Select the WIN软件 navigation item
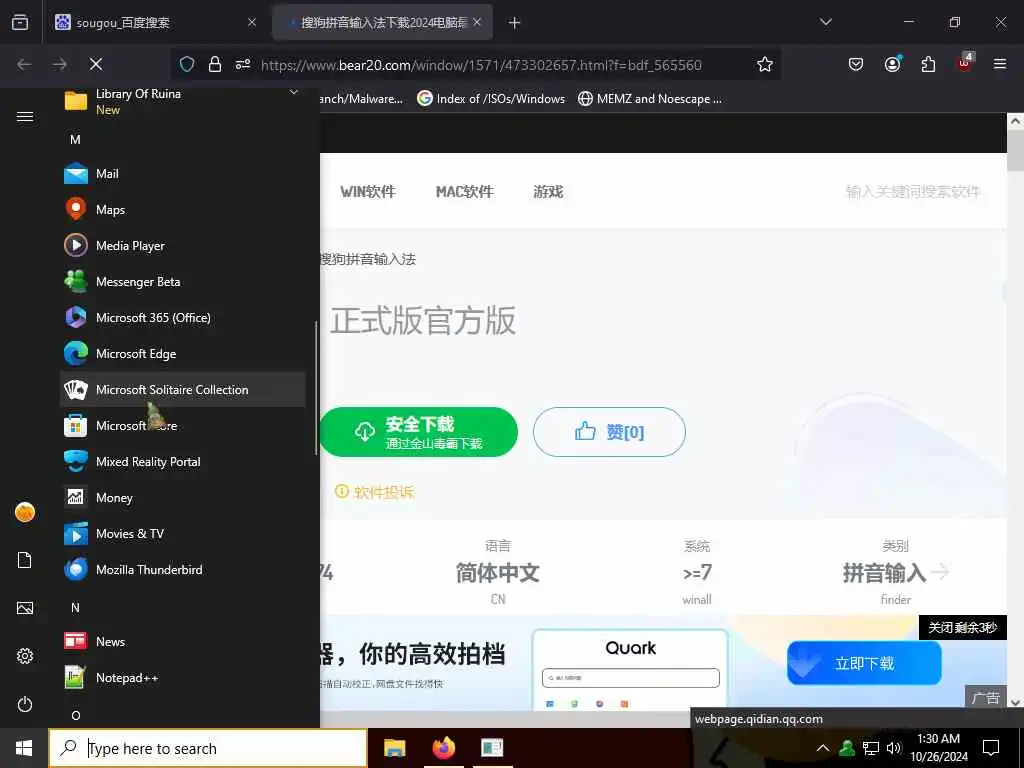Viewport: 1024px width, 768px height. 368,191
